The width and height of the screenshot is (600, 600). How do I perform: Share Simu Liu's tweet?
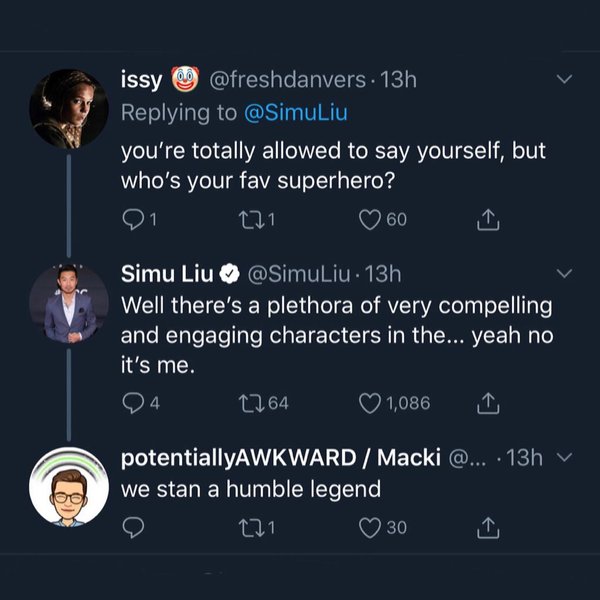click(x=489, y=403)
